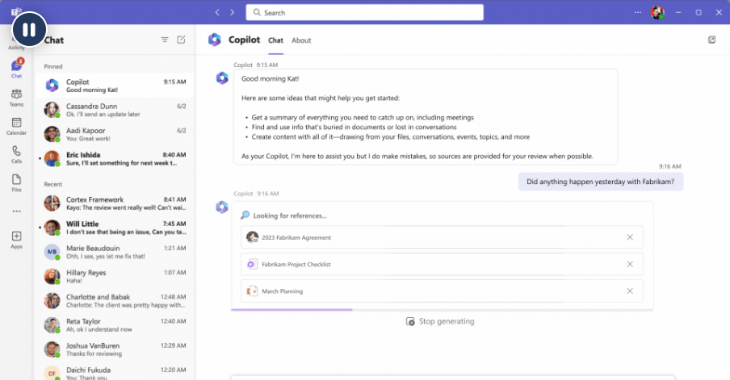Open the Files section in the sidebar

tap(16, 183)
